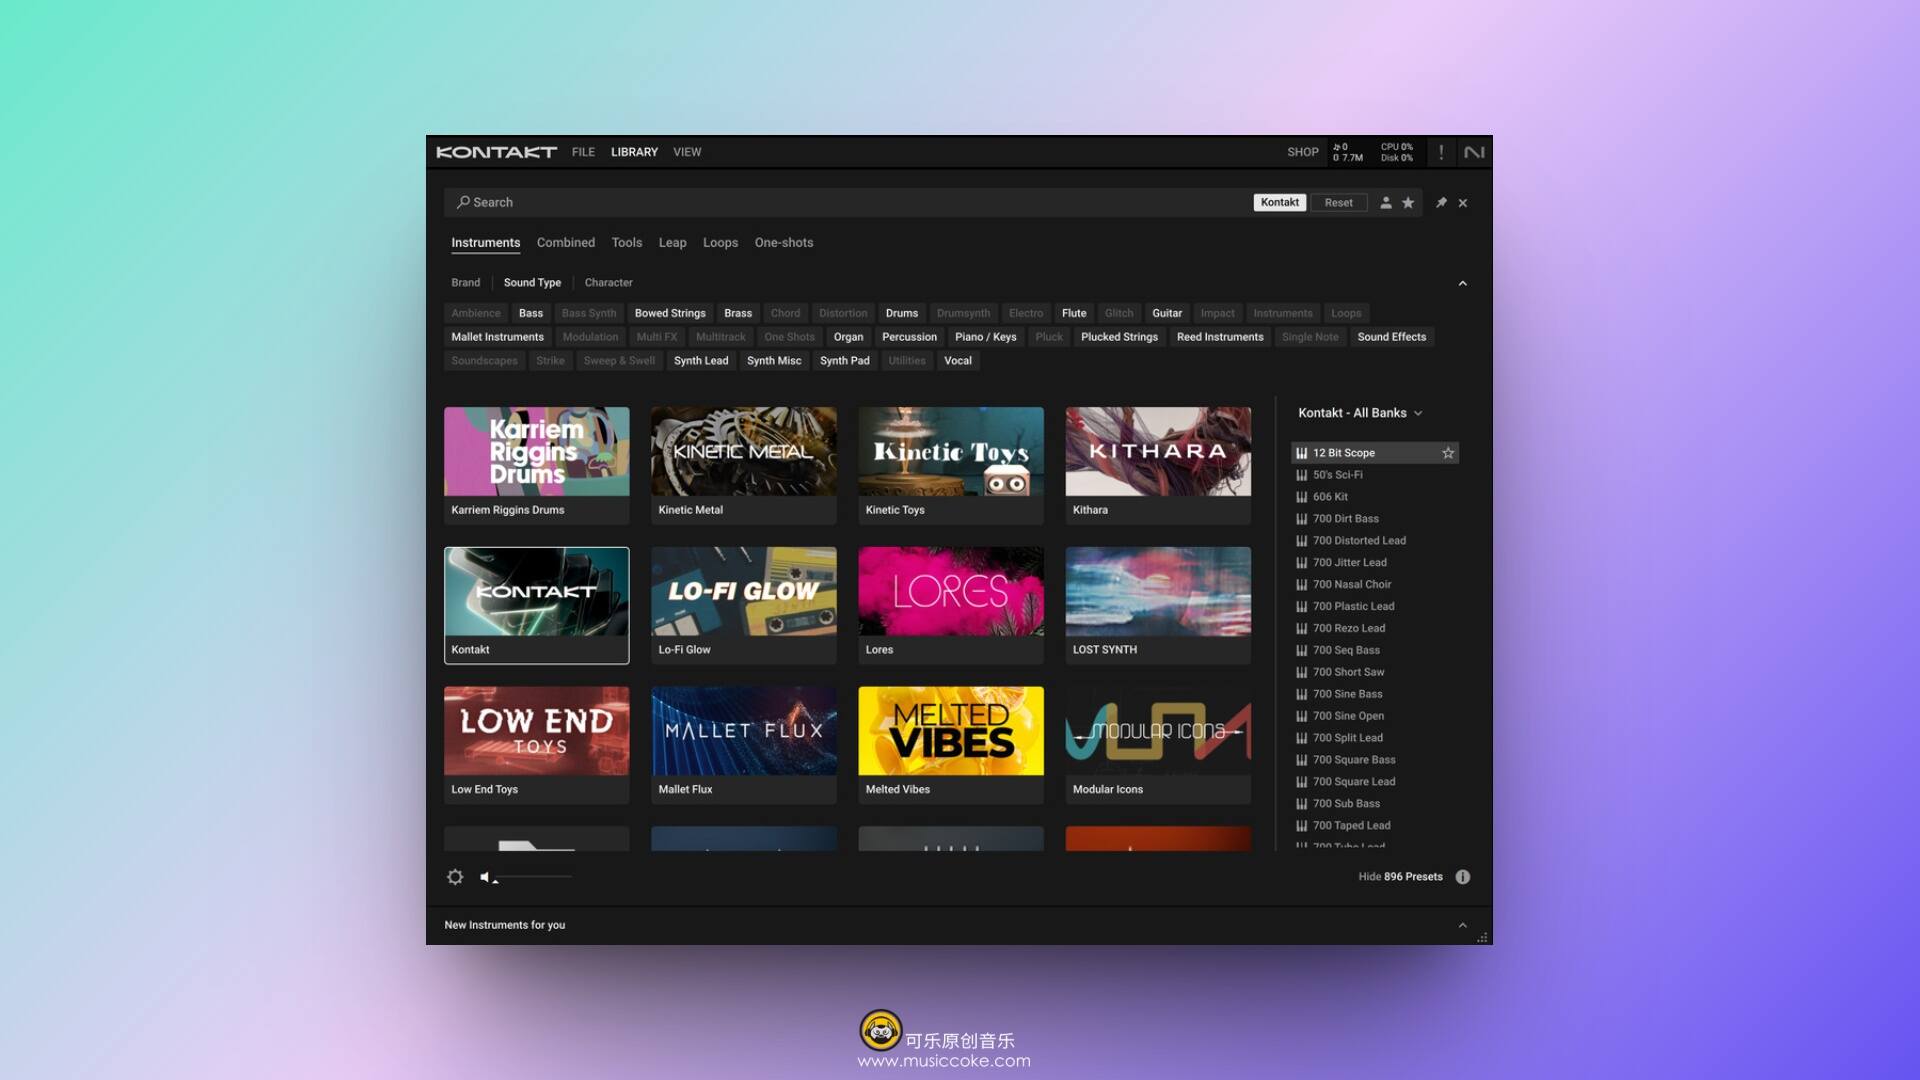The image size is (1920, 1080).
Task: Click the Native Instruments logo icon
Action: [1474, 152]
